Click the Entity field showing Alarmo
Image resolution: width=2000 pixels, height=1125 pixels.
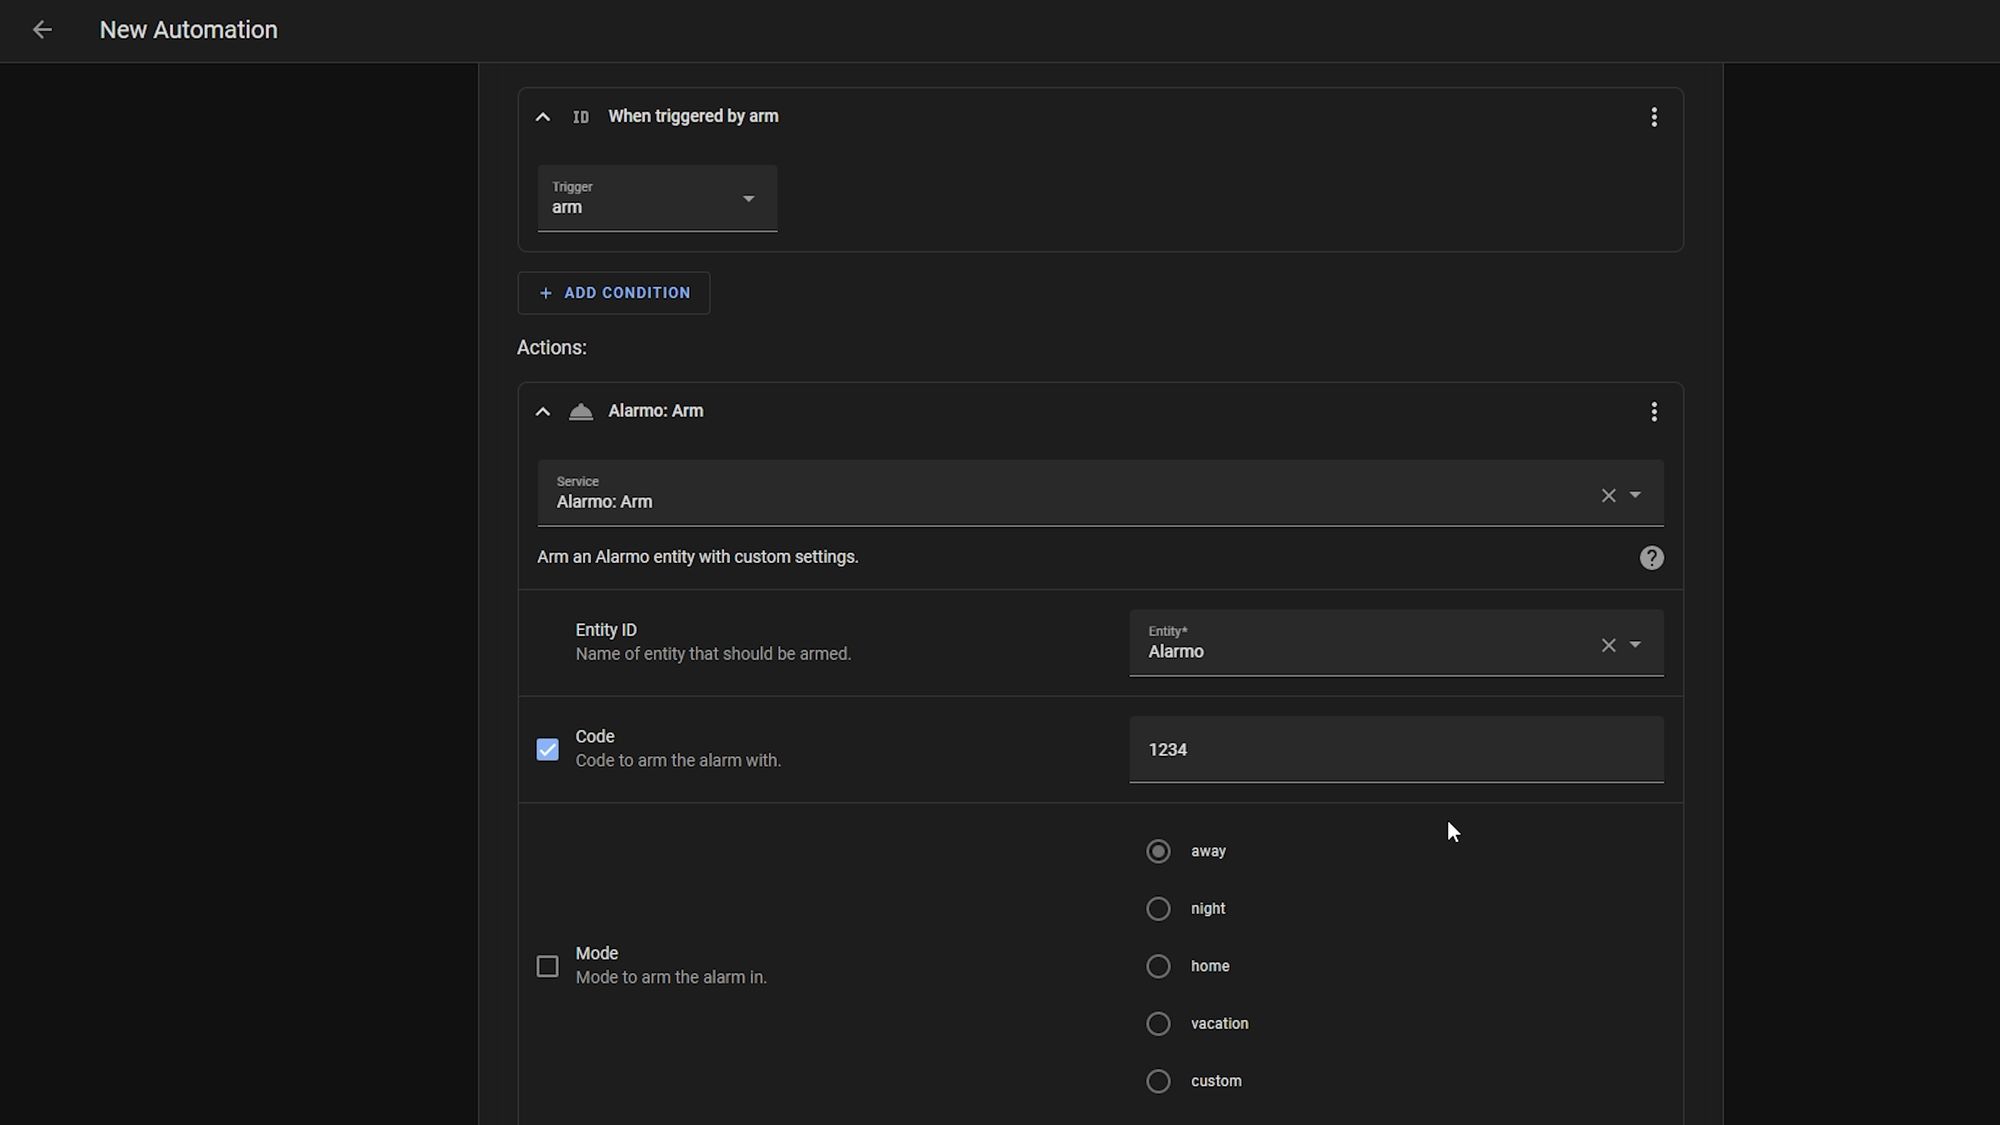1396,643
